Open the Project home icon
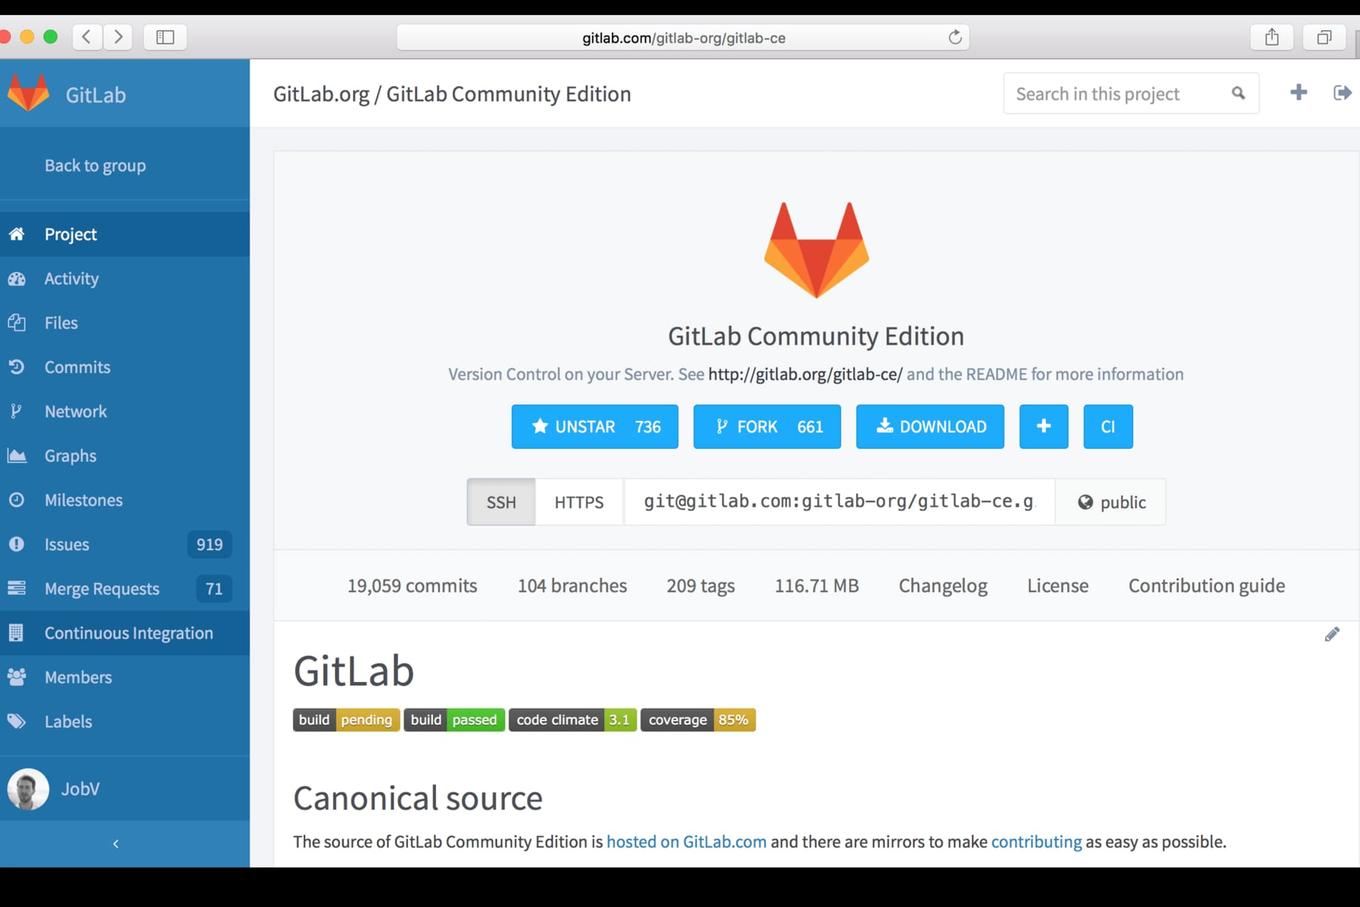 (x=16, y=234)
